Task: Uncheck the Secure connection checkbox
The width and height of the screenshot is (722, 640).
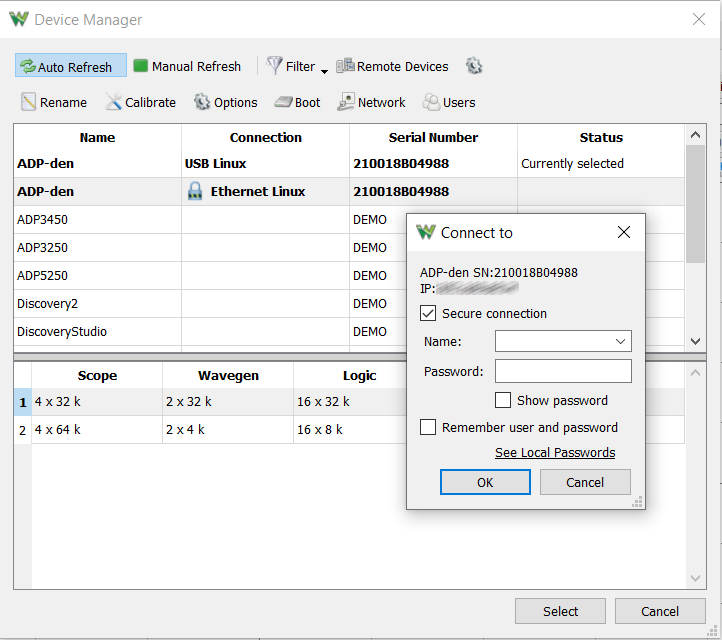Action: (428, 314)
